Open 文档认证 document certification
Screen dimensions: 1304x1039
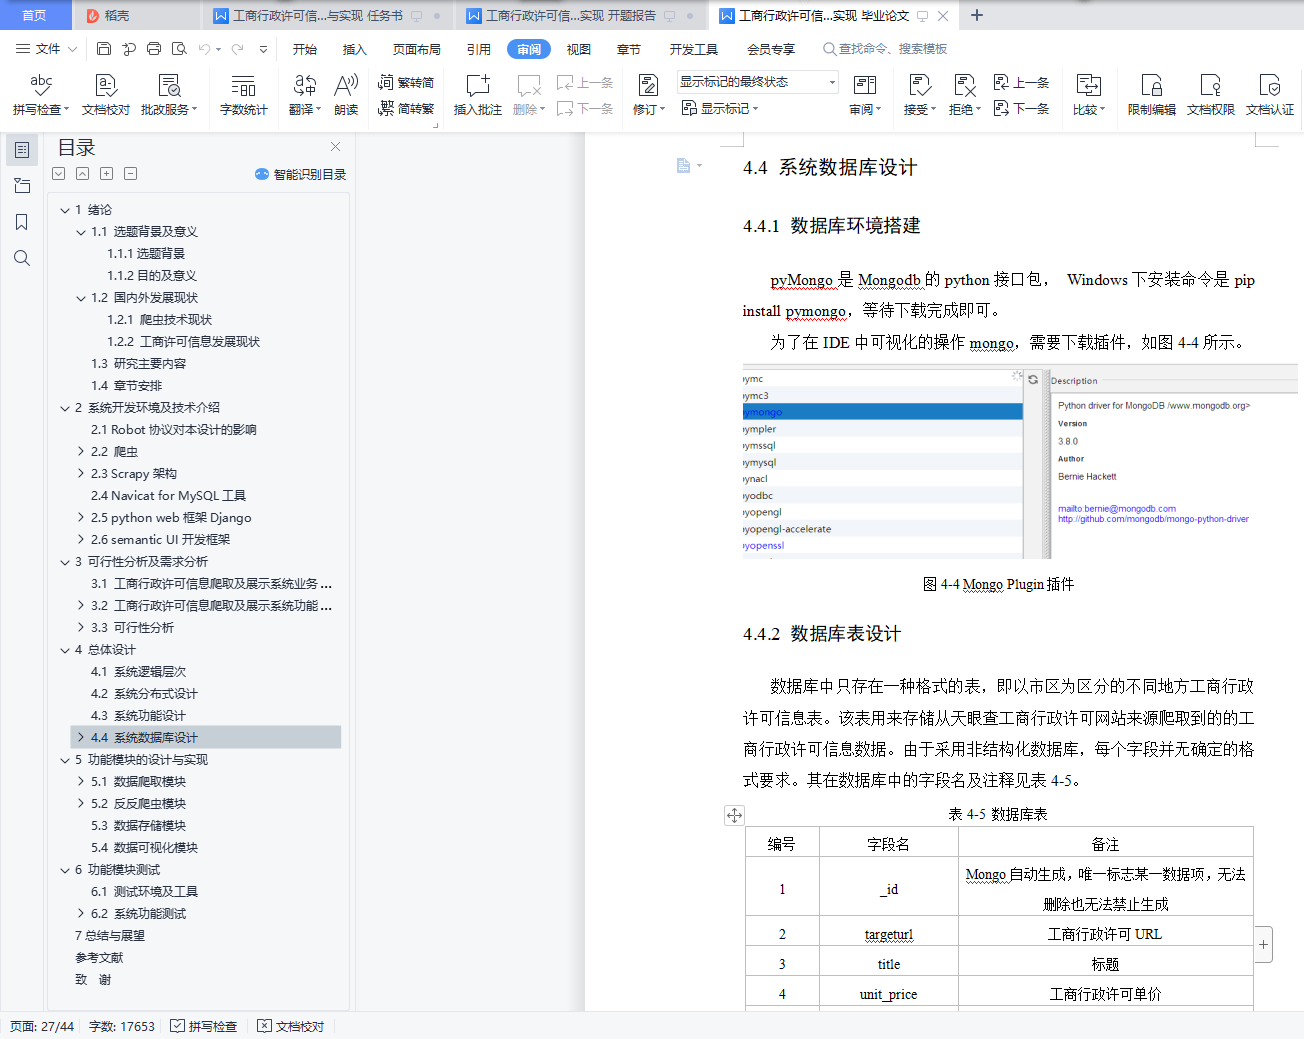1270,95
